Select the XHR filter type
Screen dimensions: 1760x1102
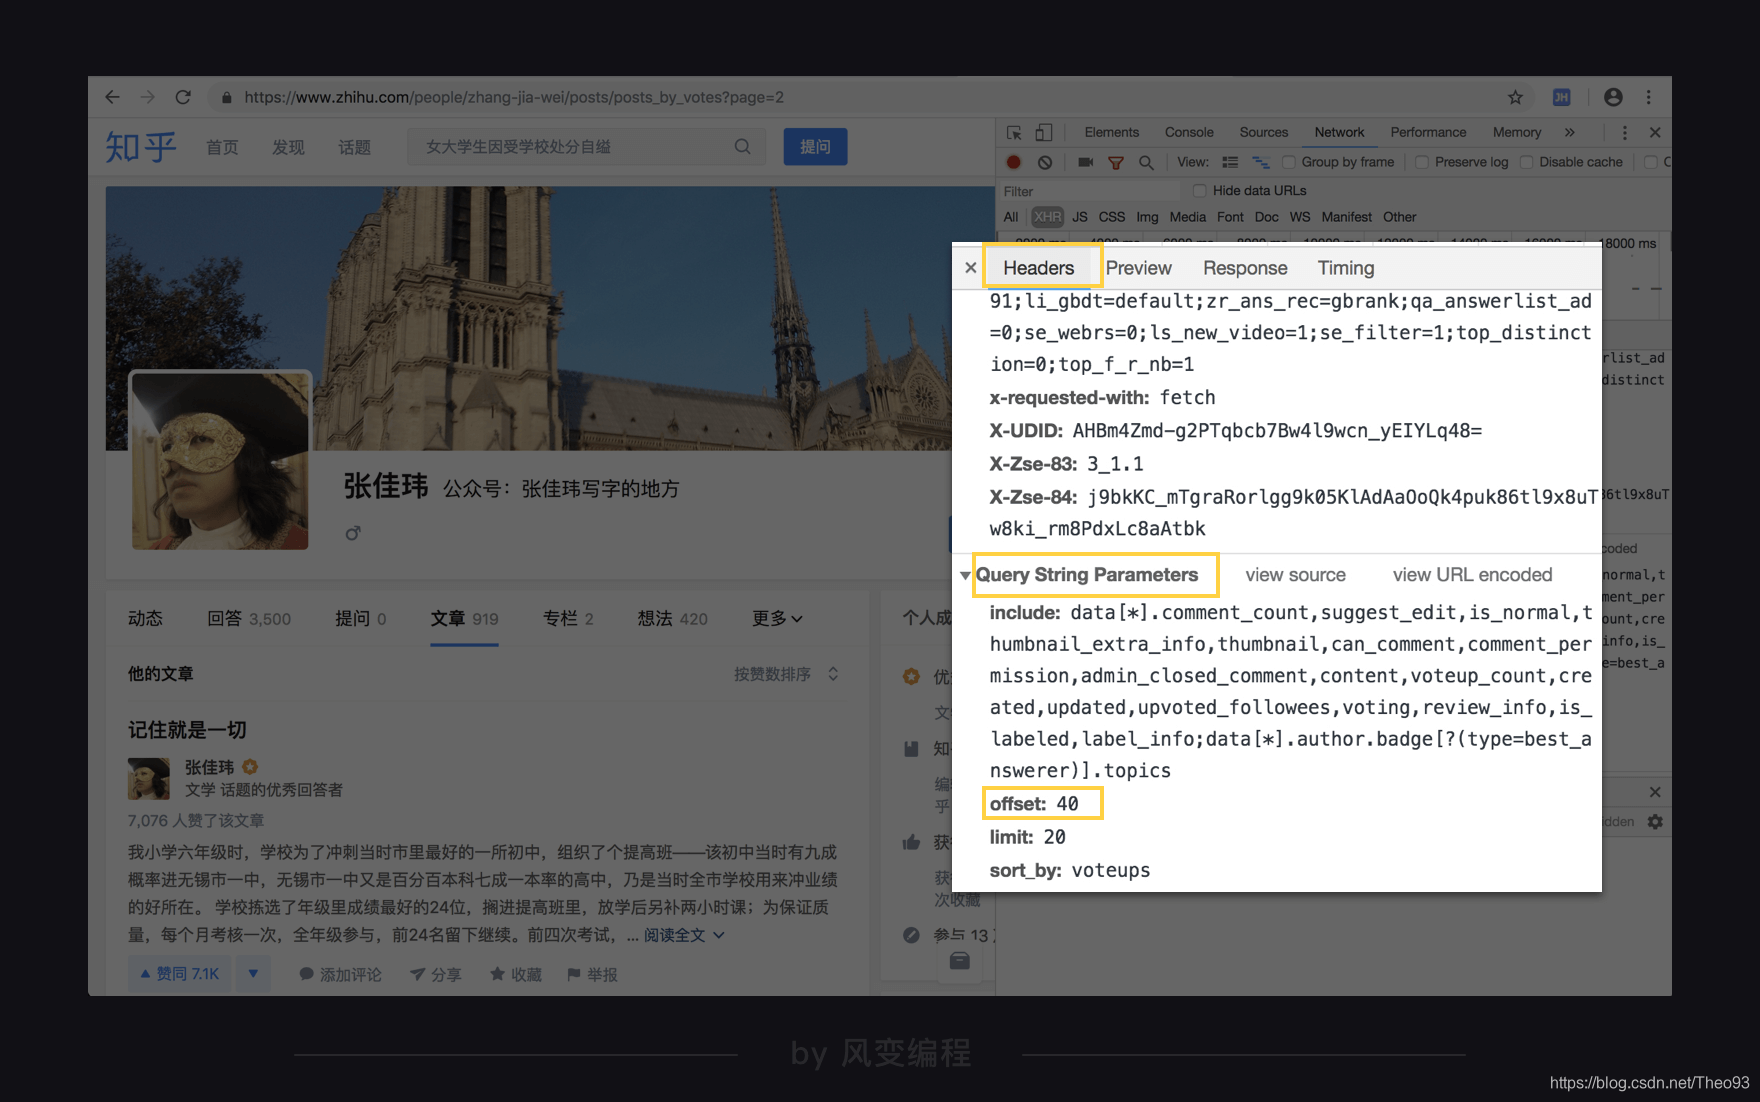coord(1048,217)
